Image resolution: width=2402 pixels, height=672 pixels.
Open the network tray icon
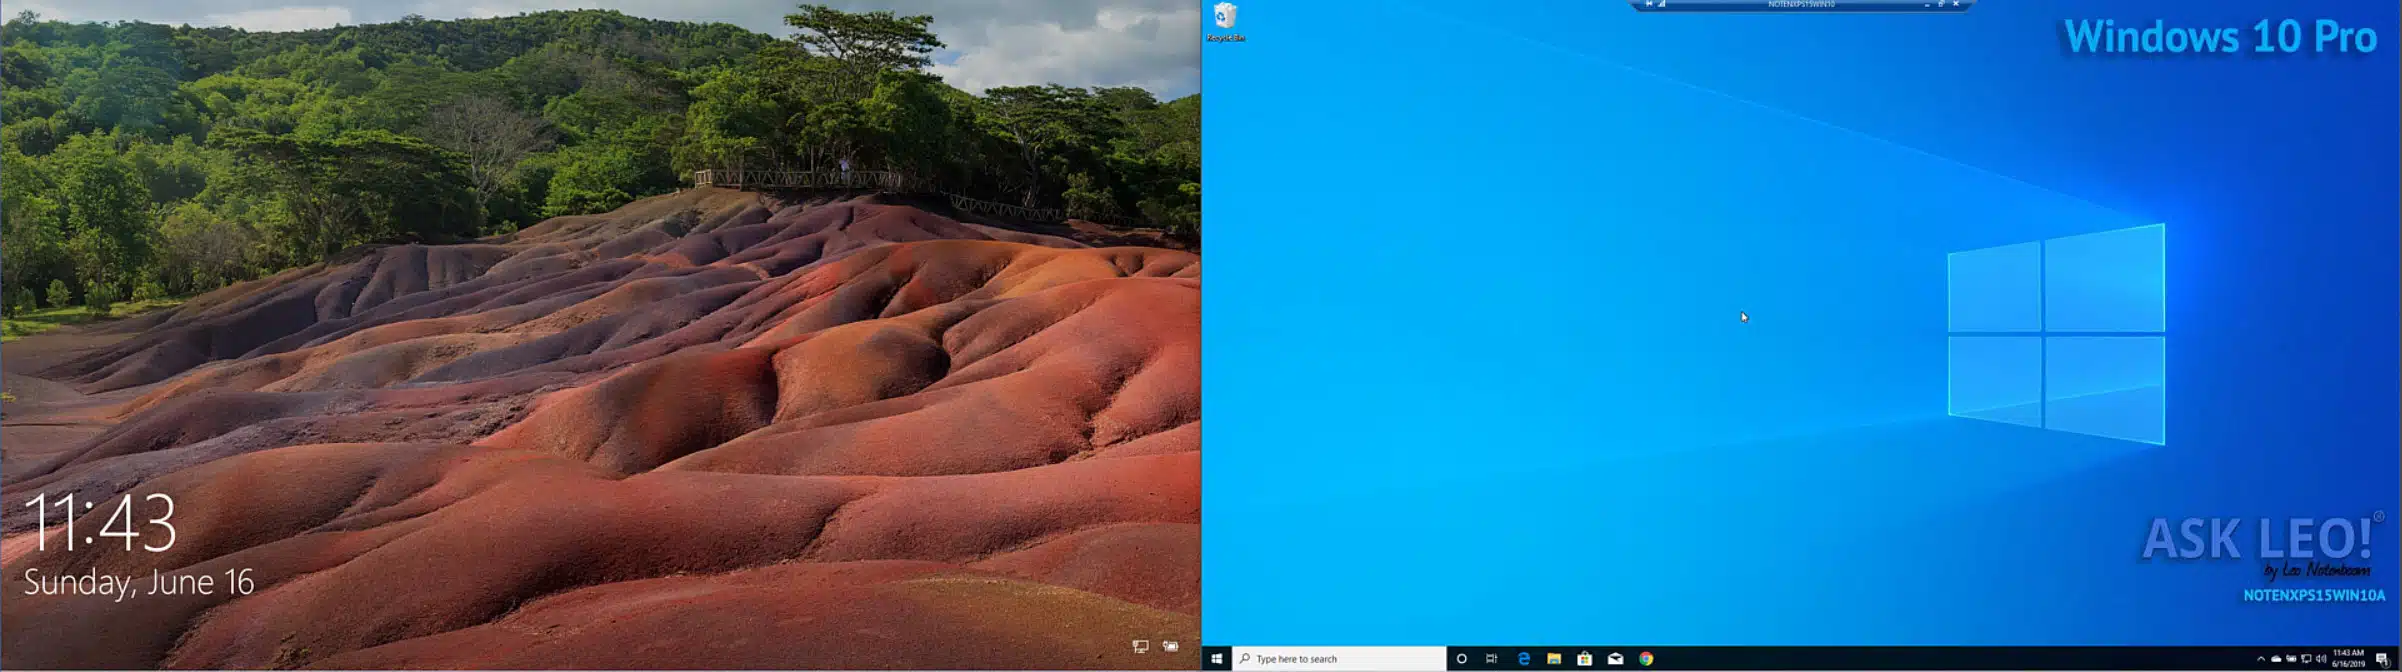[x=2306, y=659]
